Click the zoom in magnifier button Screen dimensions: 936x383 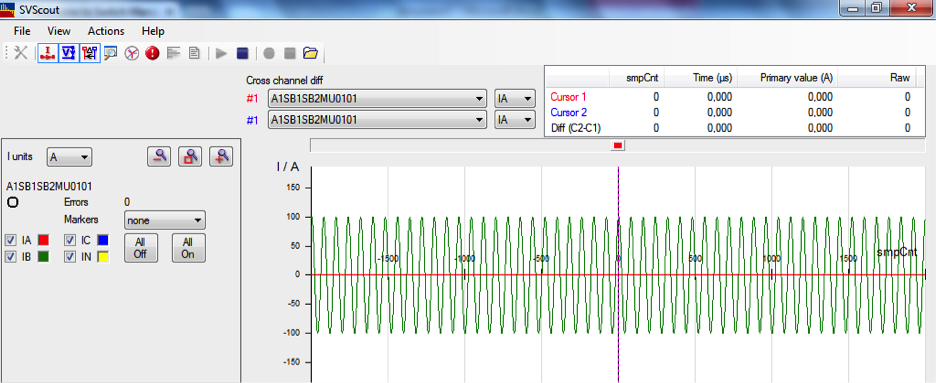point(220,157)
